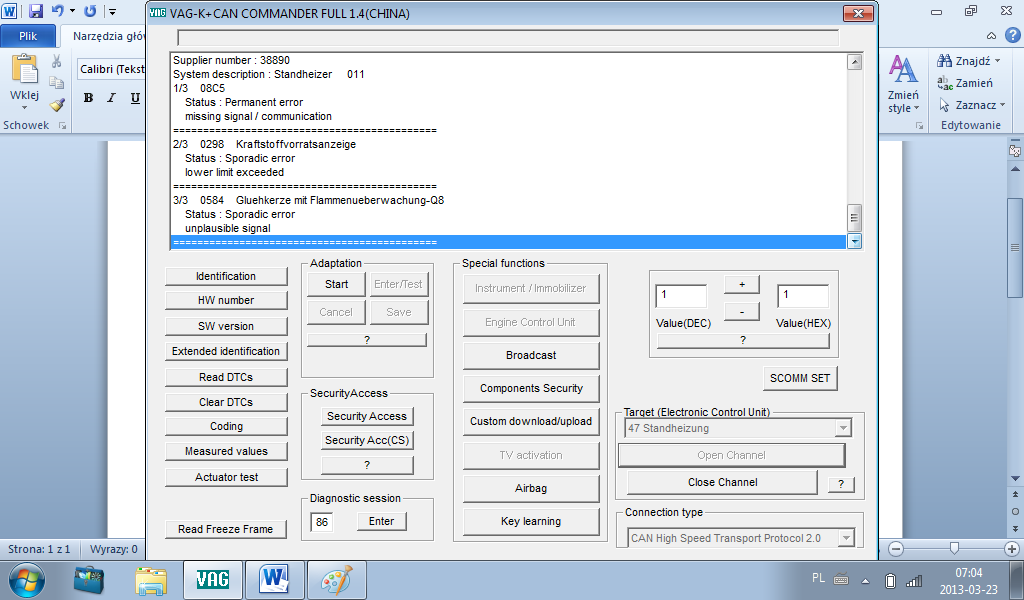Click the help ? button beside Close Channel

tap(841, 484)
